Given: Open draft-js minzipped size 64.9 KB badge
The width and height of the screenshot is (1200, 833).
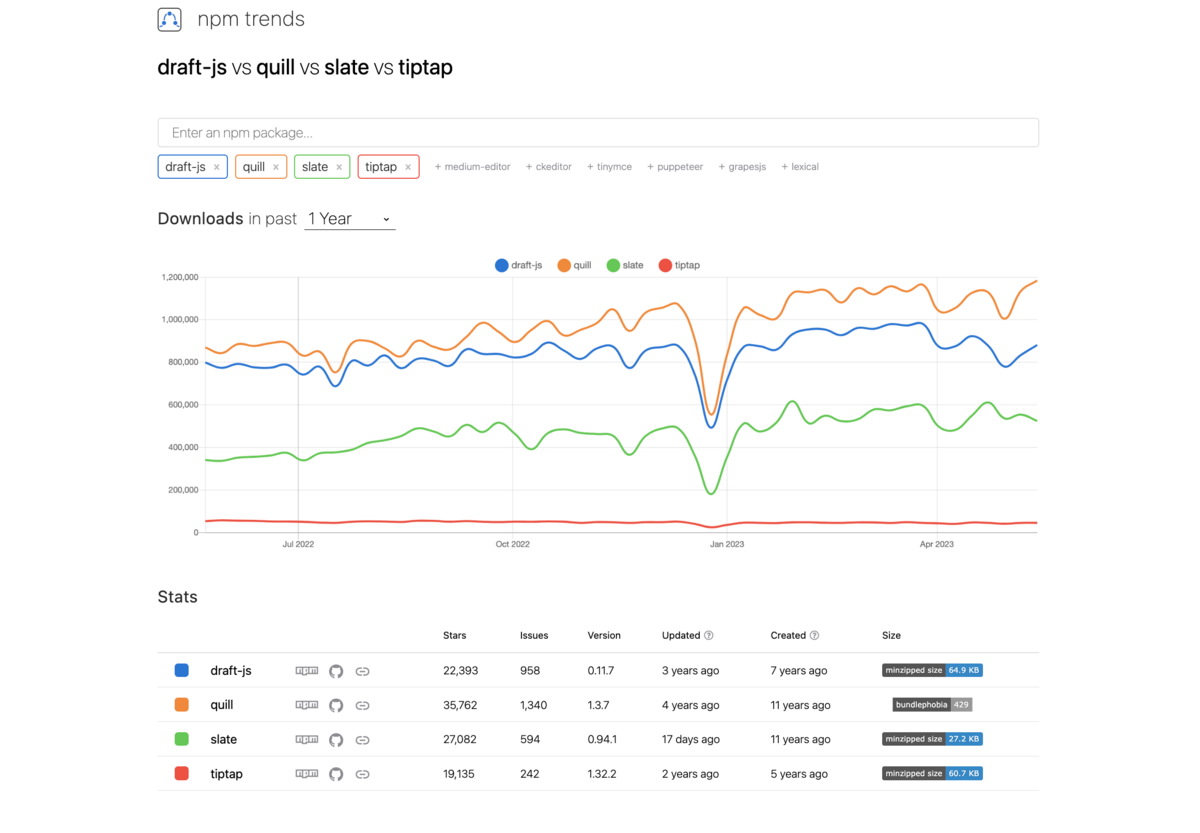Looking at the screenshot, I should click(x=932, y=670).
